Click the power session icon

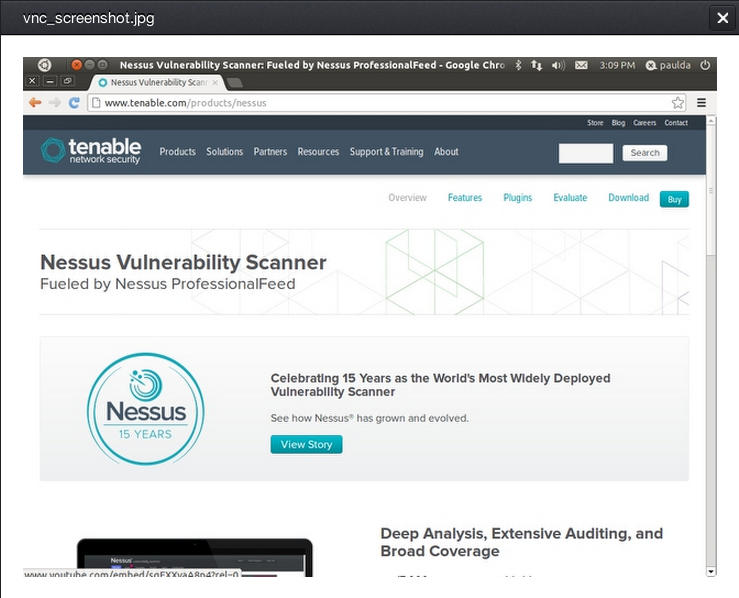tap(705, 65)
